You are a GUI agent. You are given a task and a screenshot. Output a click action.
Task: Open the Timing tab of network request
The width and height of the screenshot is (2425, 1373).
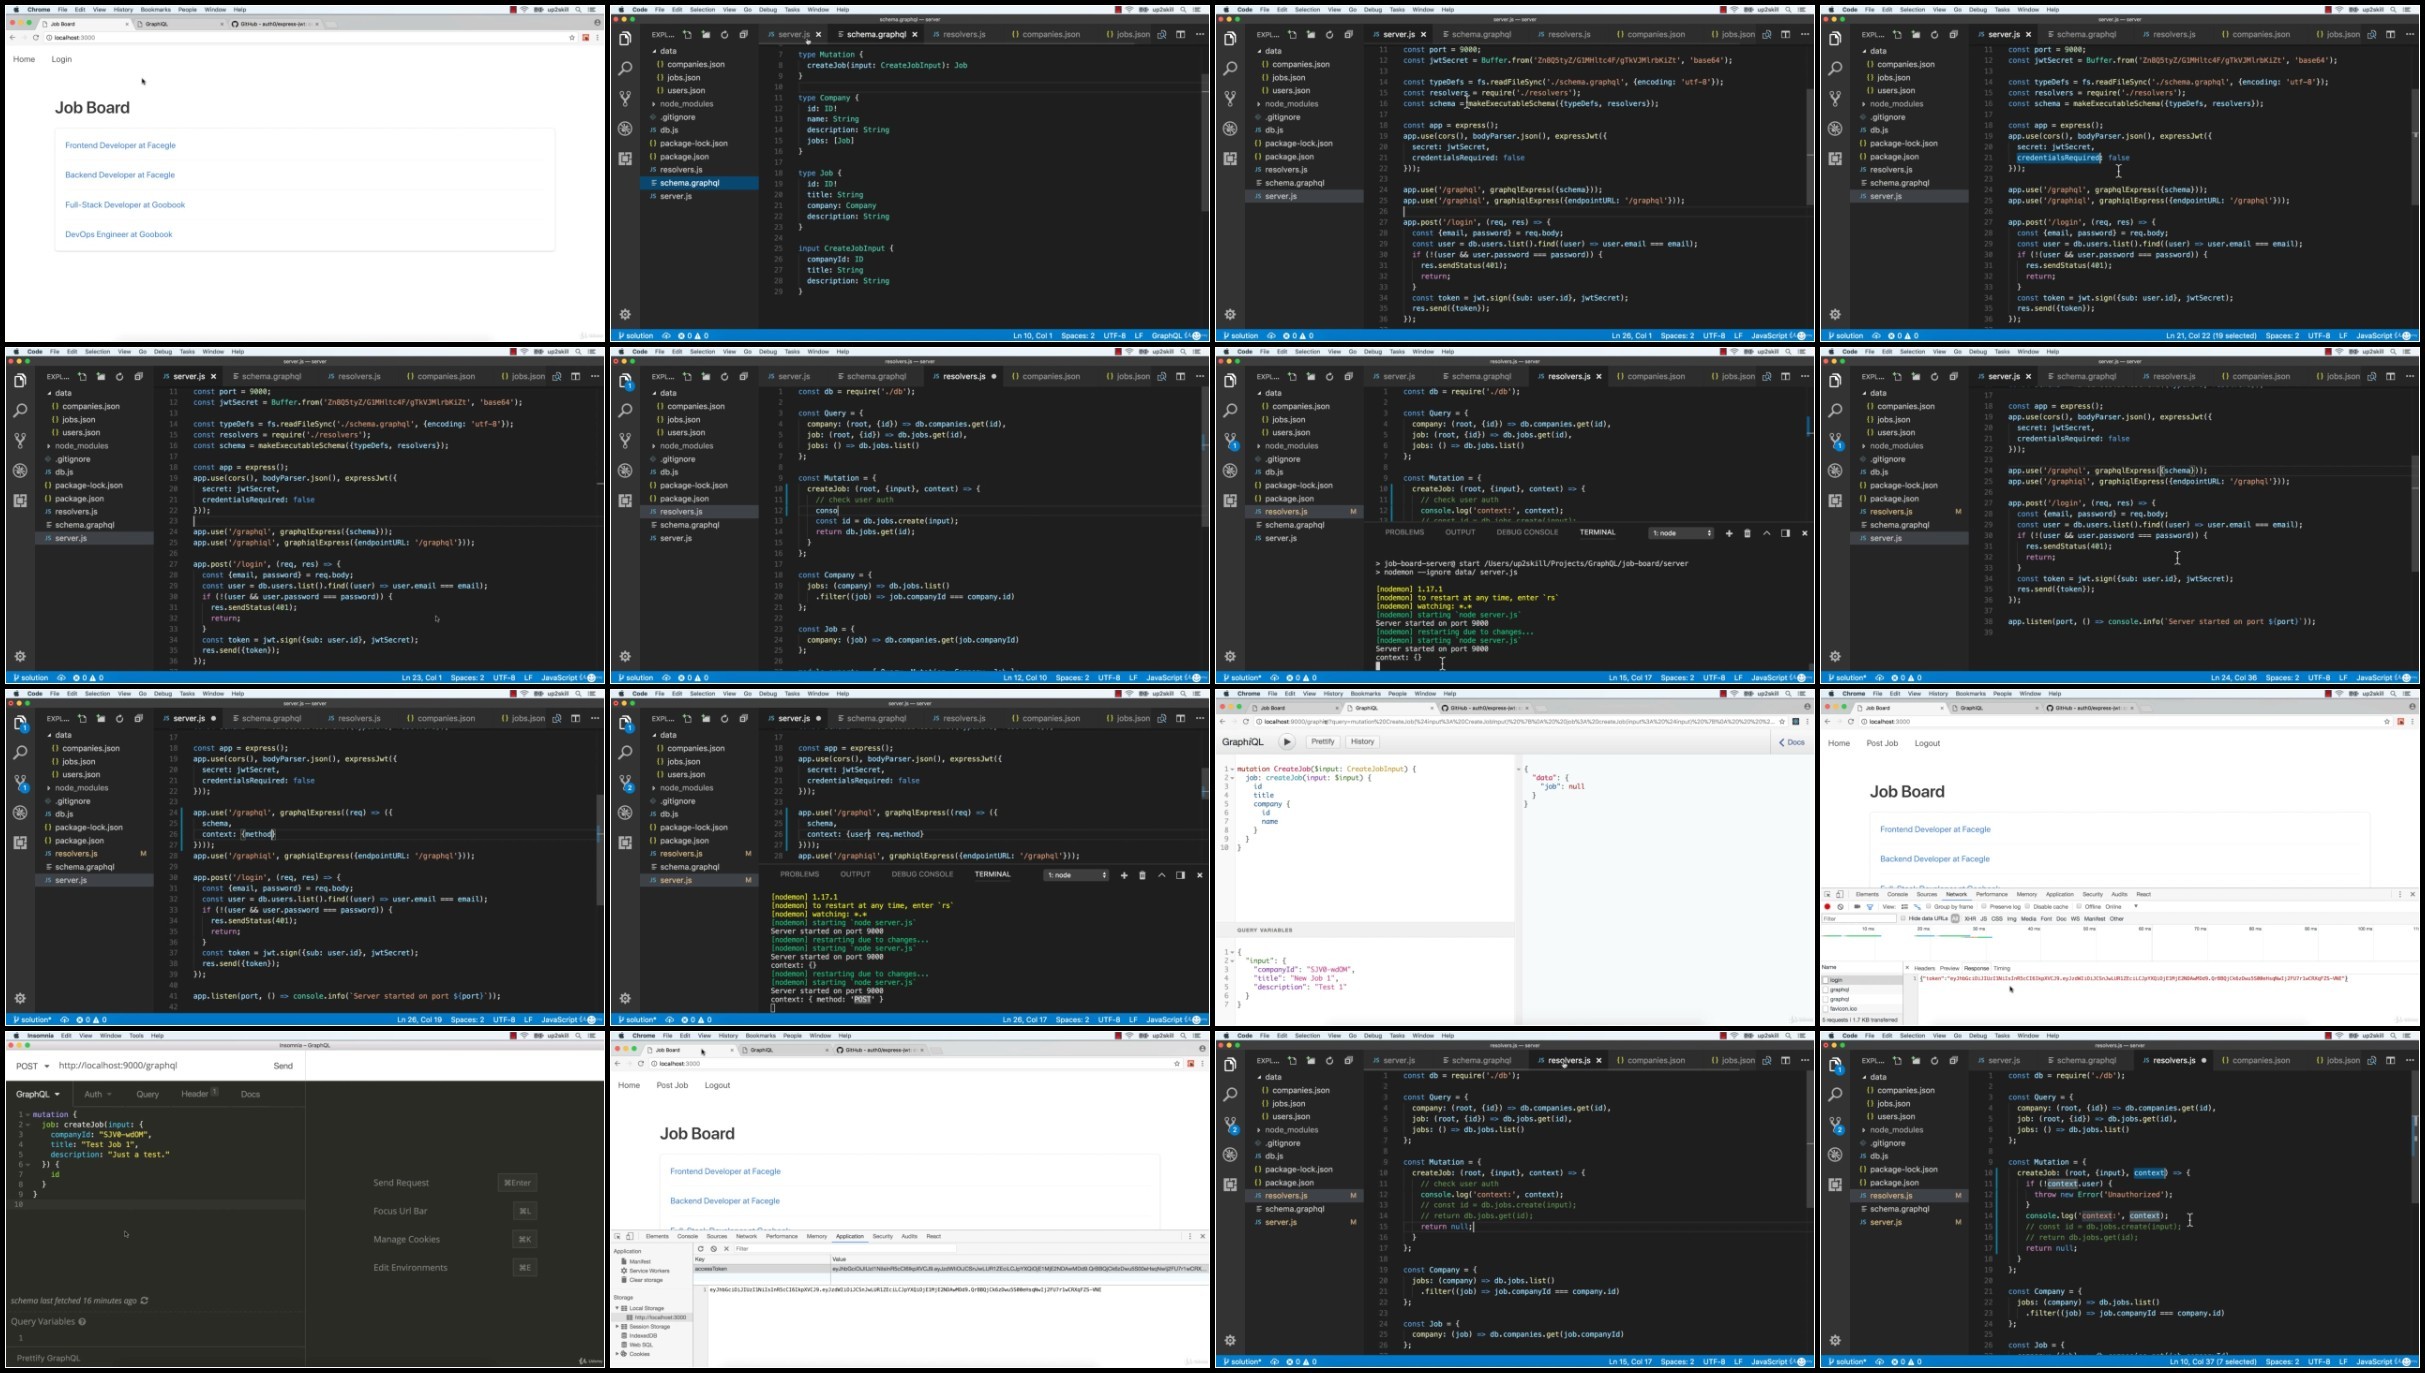point(2002,968)
